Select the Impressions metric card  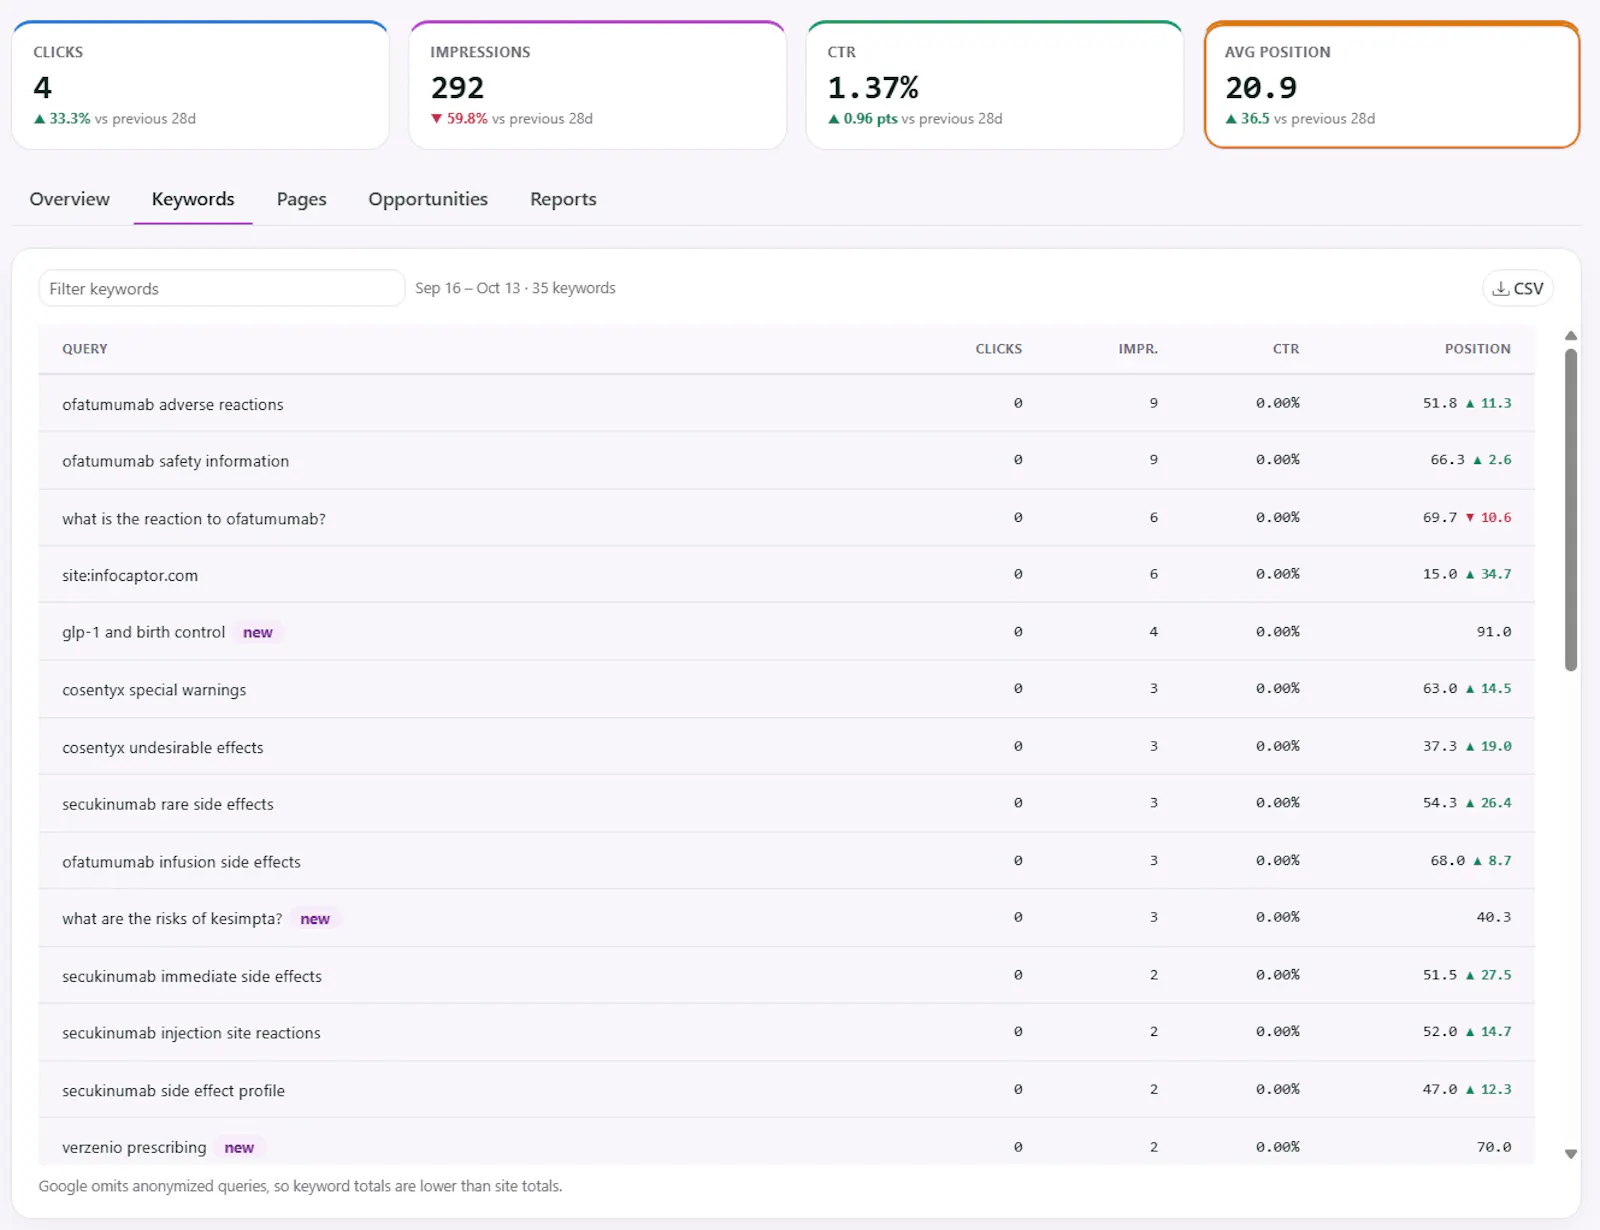point(597,85)
